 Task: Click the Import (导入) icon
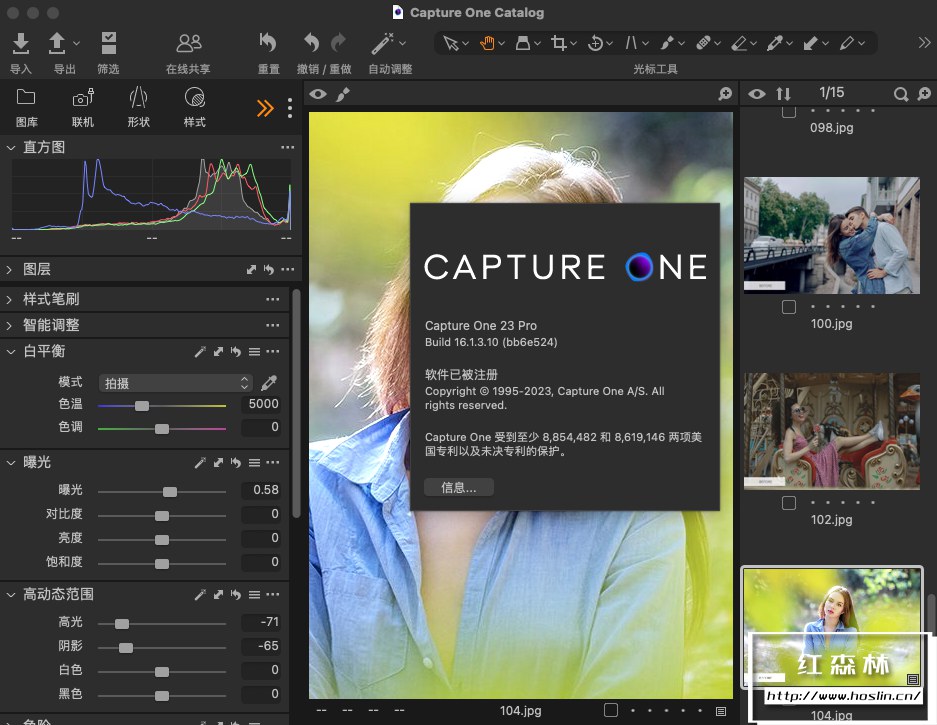21,43
